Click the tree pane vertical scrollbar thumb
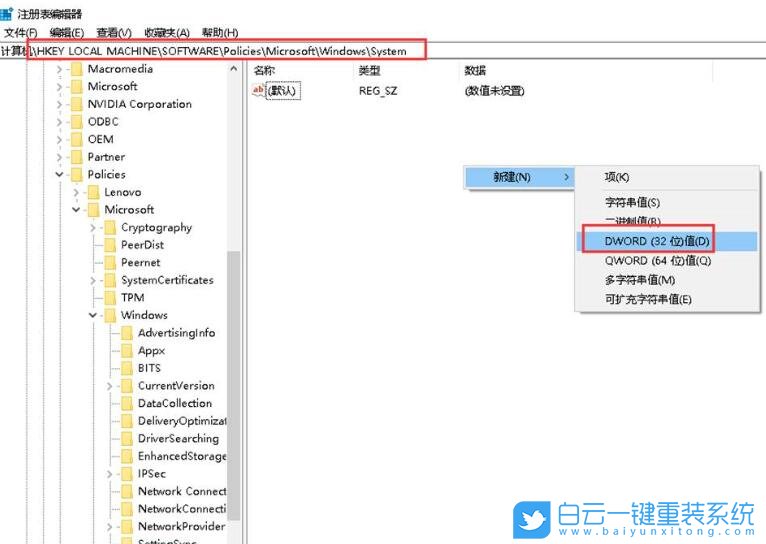The height and width of the screenshot is (544, 766). coord(234,386)
